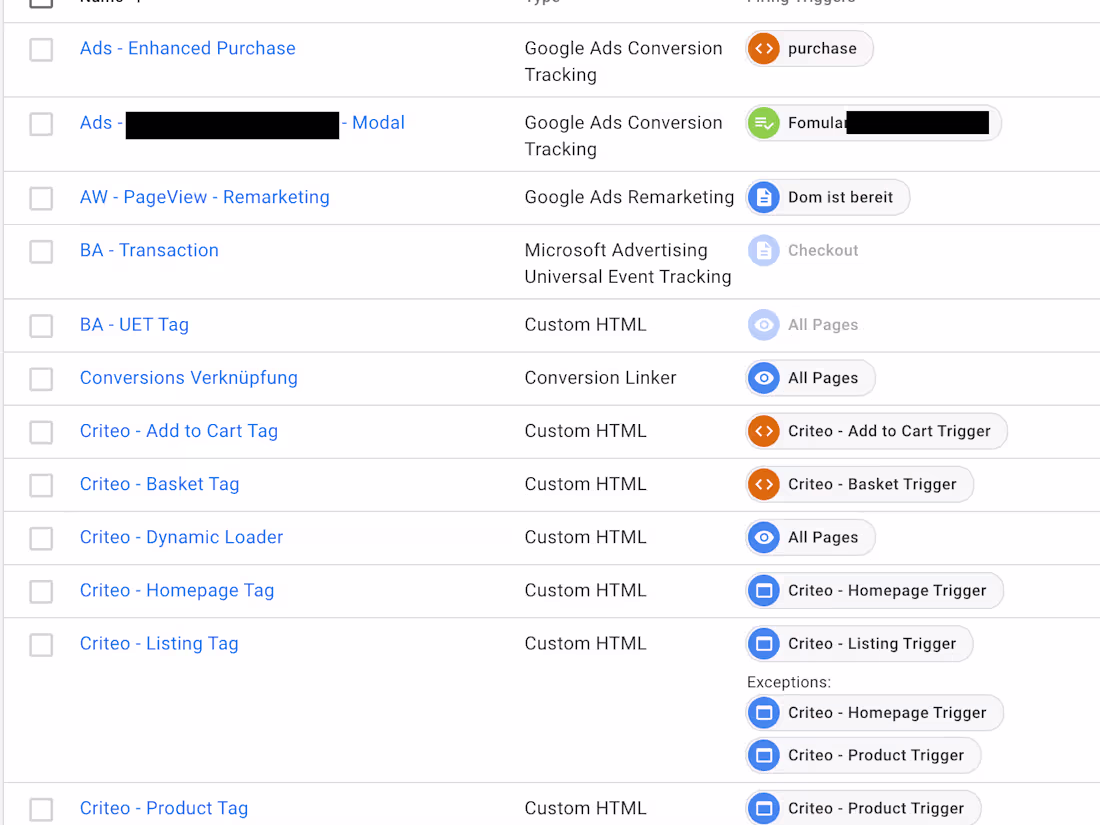Open the AW - PageView - Remarketing tag
Viewport: 1100px width, 825px height.
(204, 197)
